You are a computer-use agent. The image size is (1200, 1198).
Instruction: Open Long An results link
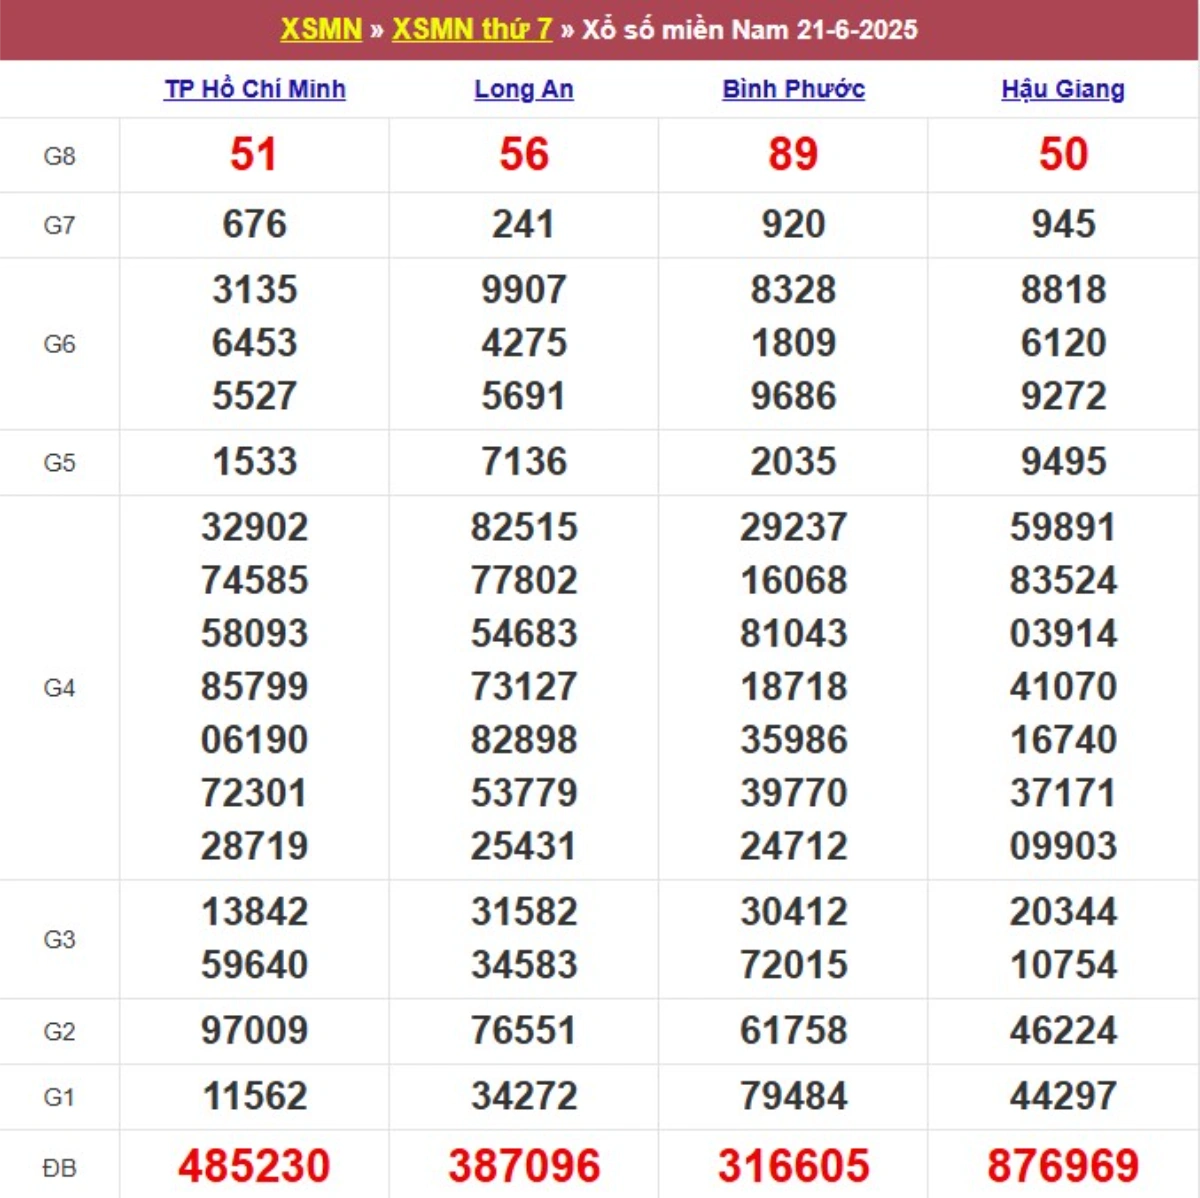(524, 89)
